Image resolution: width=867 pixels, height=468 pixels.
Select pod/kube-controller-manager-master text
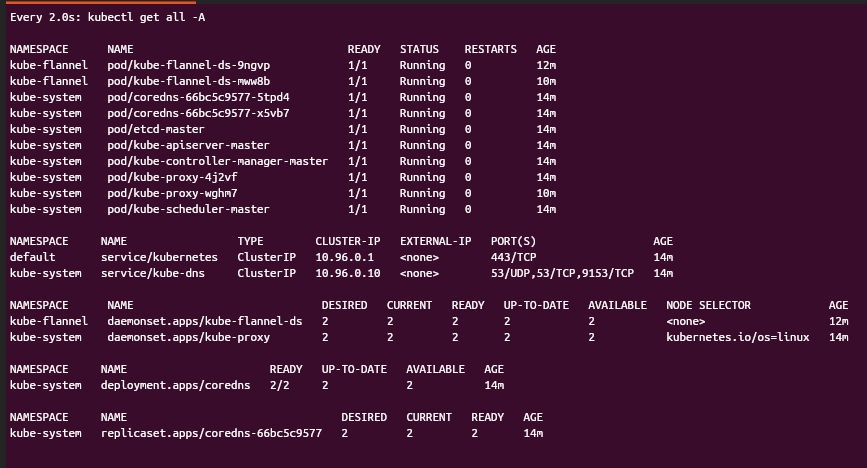click(x=217, y=162)
